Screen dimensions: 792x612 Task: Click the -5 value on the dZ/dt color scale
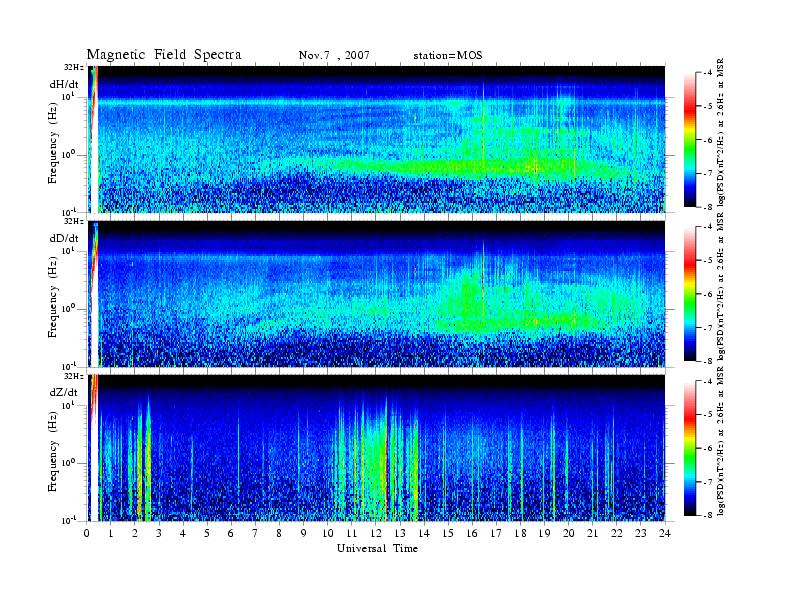[x=708, y=415]
